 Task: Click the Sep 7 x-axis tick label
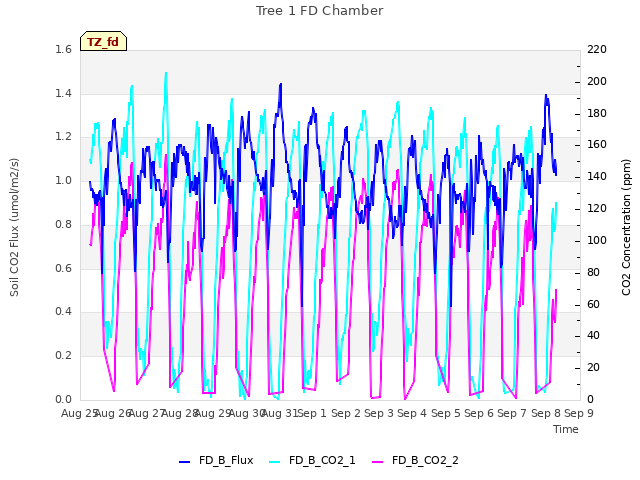pyautogui.click(x=512, y=413)
